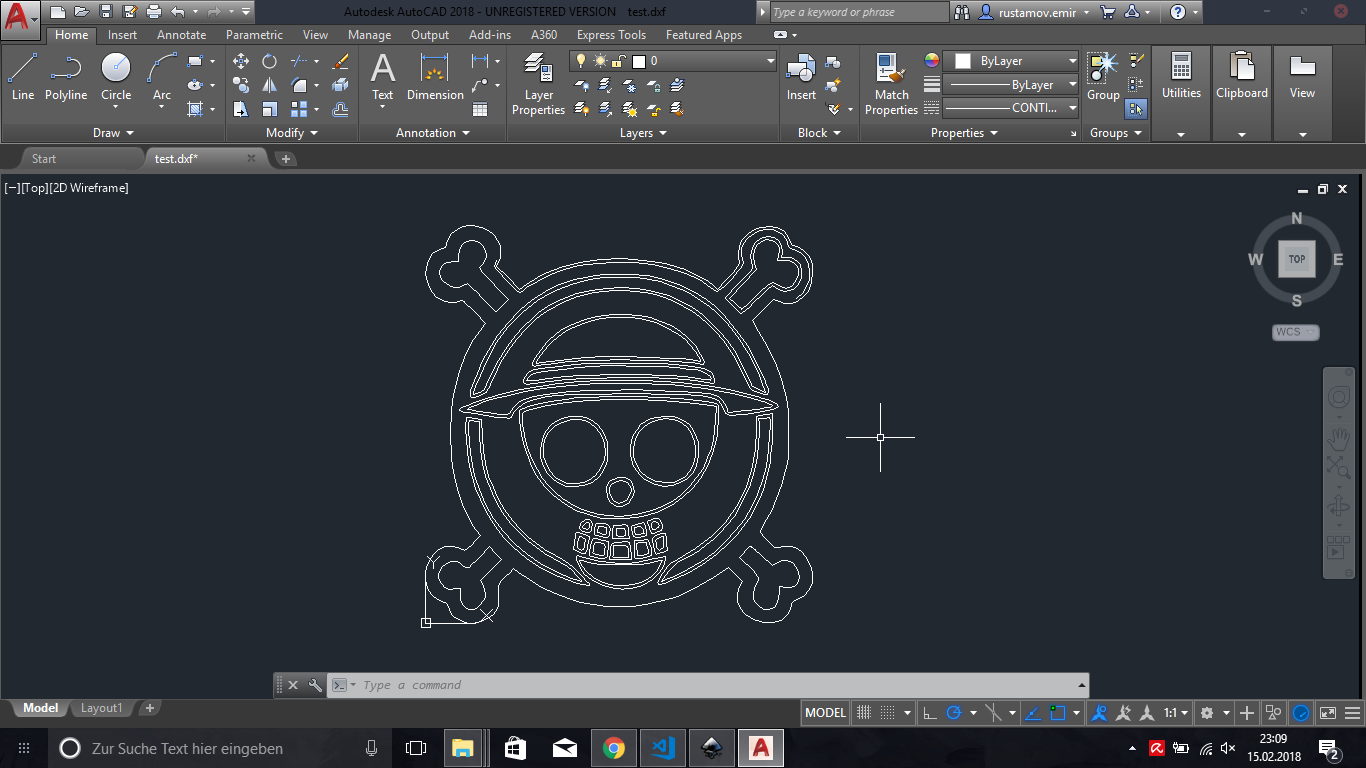Expand the Draw panel
1366x768 pixels.
tap(113, 133)
